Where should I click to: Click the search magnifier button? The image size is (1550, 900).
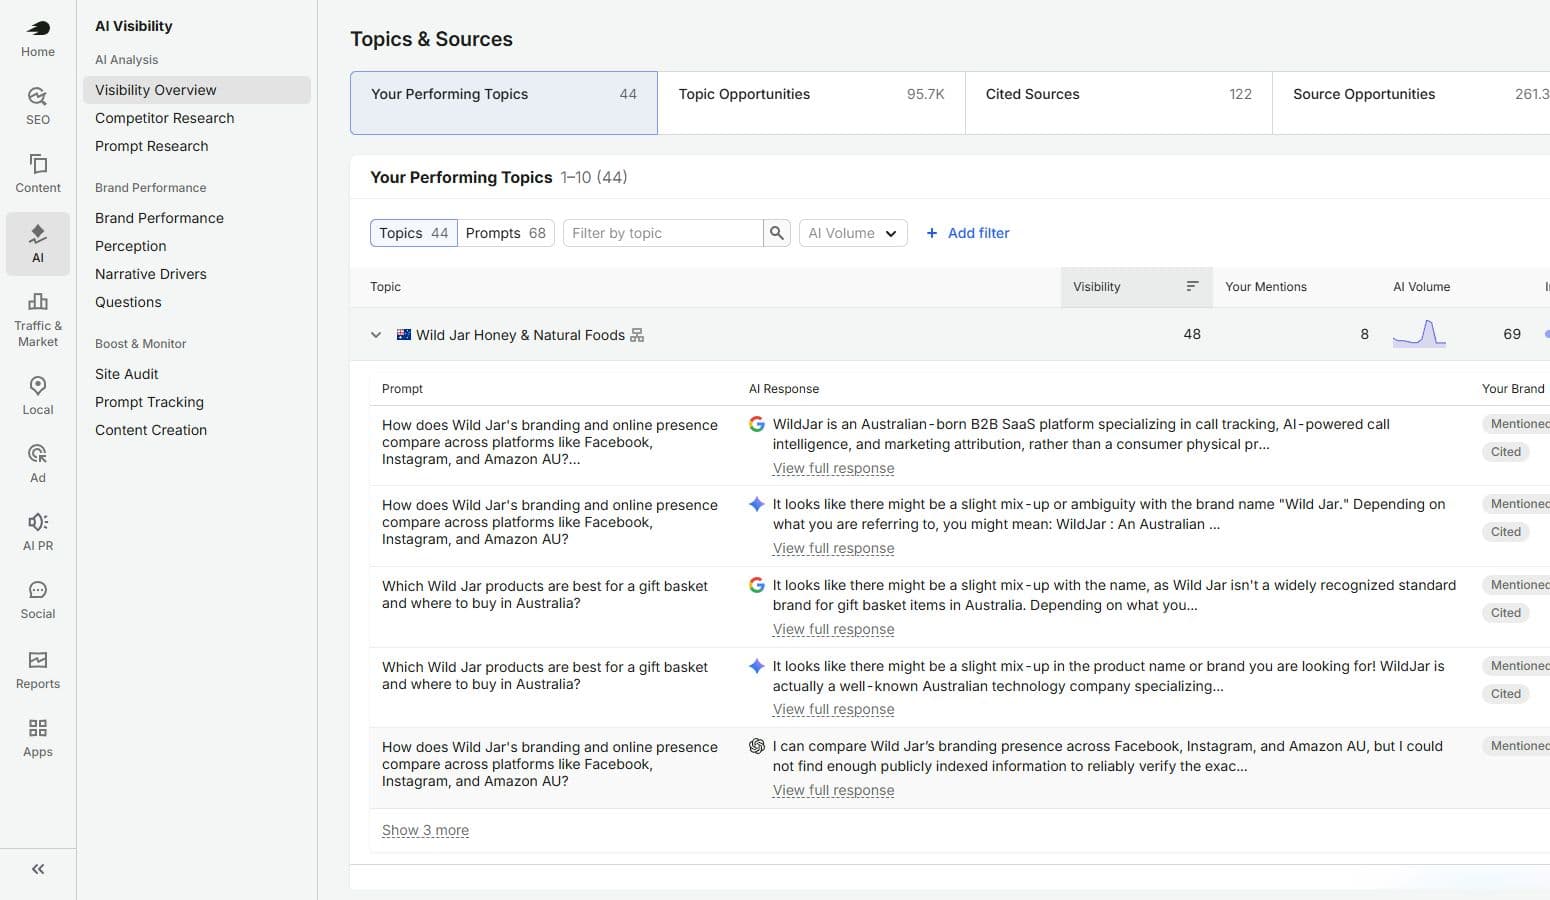click(x=777, y=233)
